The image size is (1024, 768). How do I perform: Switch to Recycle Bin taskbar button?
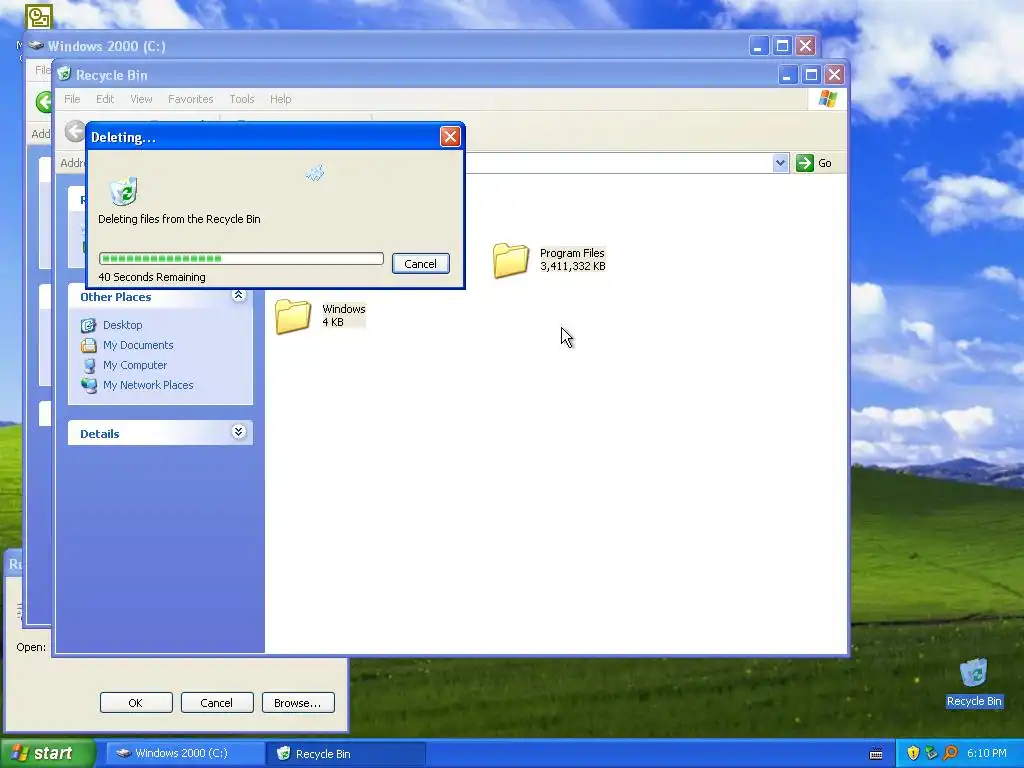[x=346, y=754]
